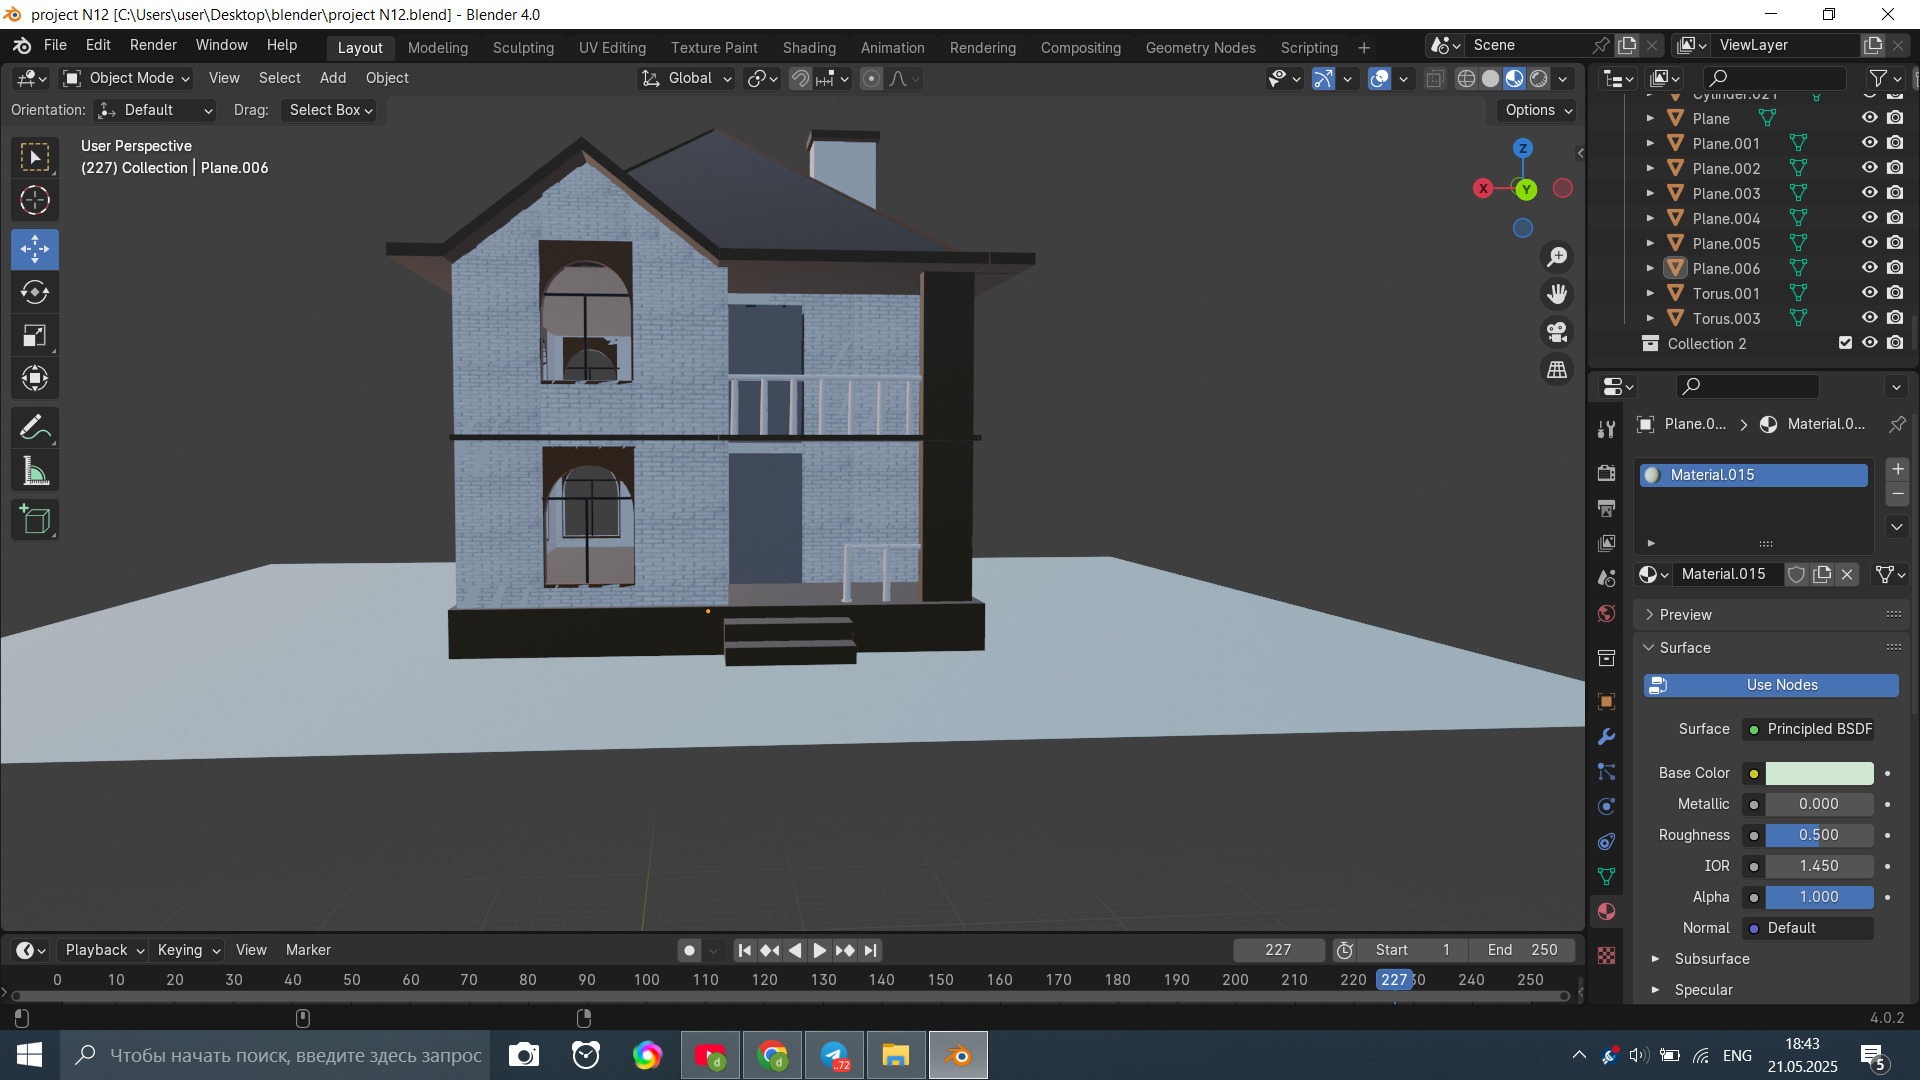The width and height of the screenshot is (1920, 1080).
Task: Click the Marker menu in timeline
Action: pyautogui.click(x=308, y=950)
